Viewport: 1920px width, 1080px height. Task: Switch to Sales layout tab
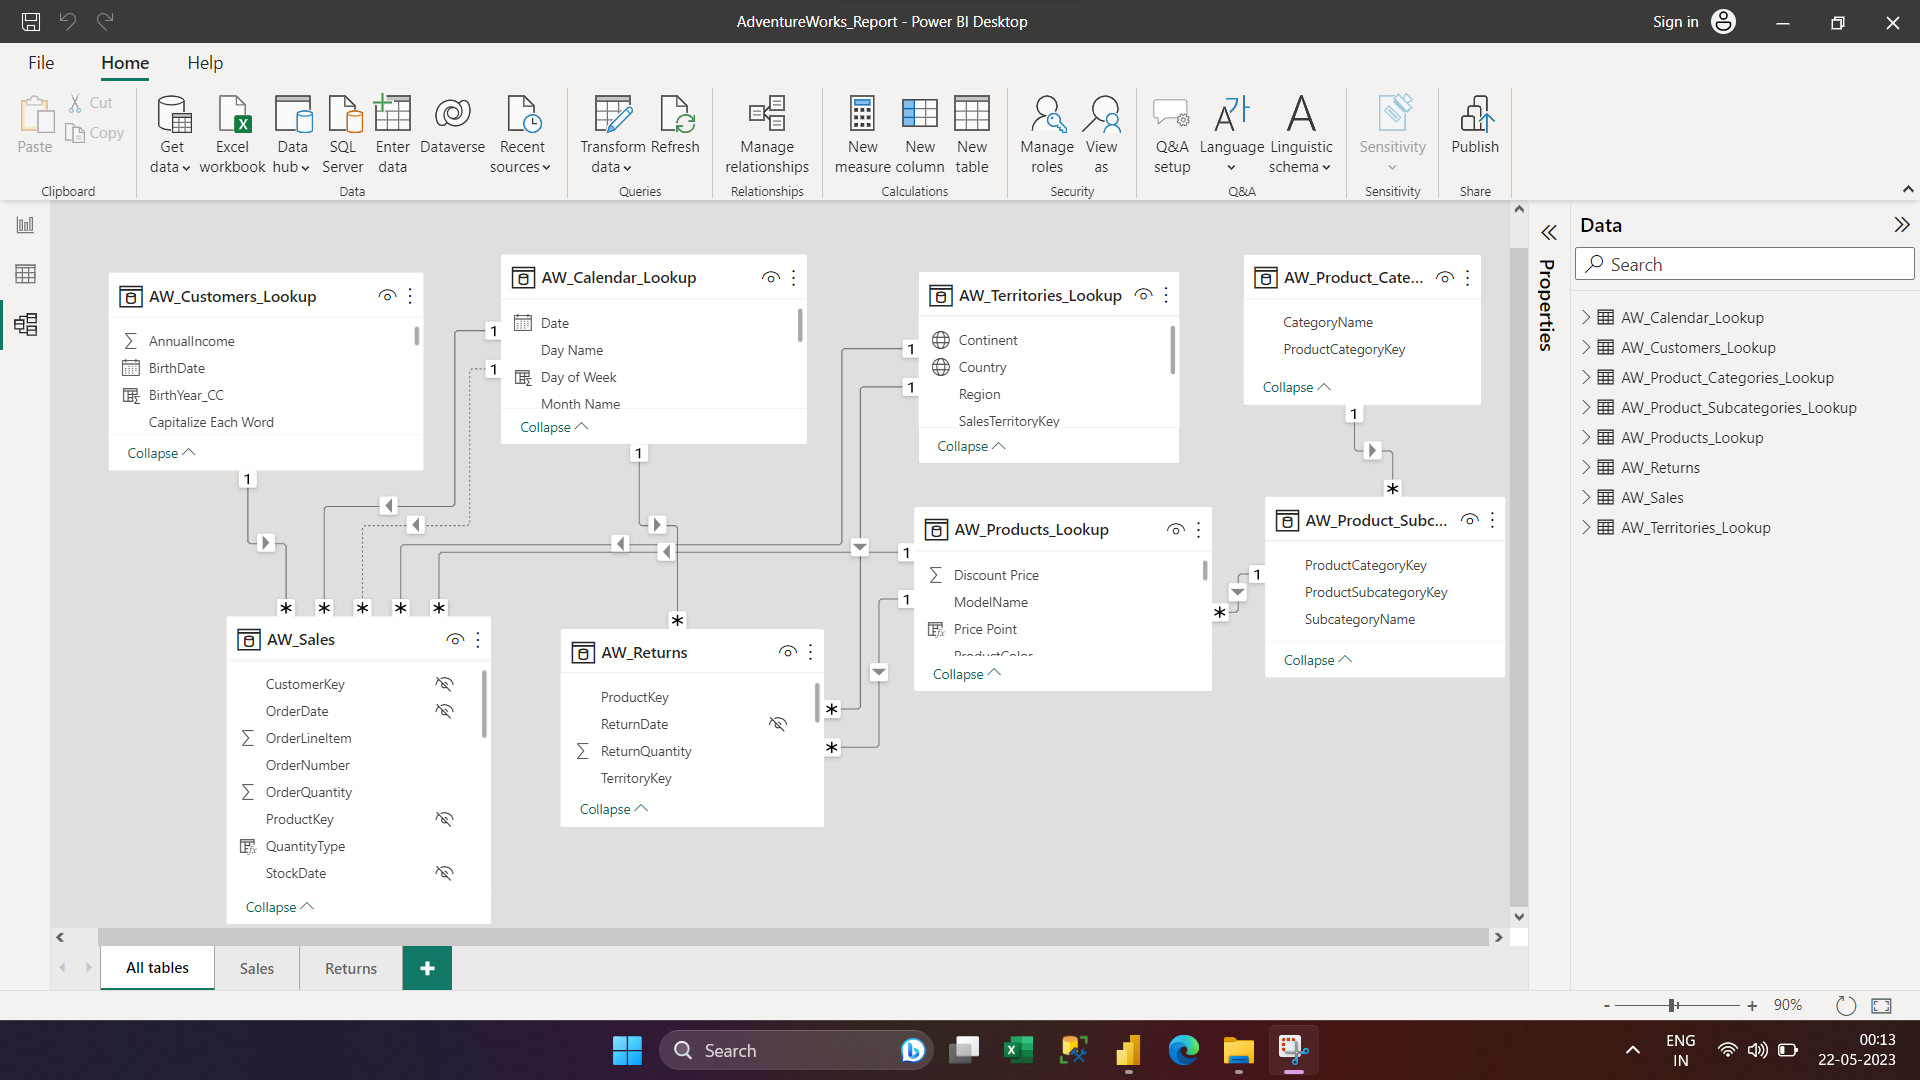pos(257,968)
